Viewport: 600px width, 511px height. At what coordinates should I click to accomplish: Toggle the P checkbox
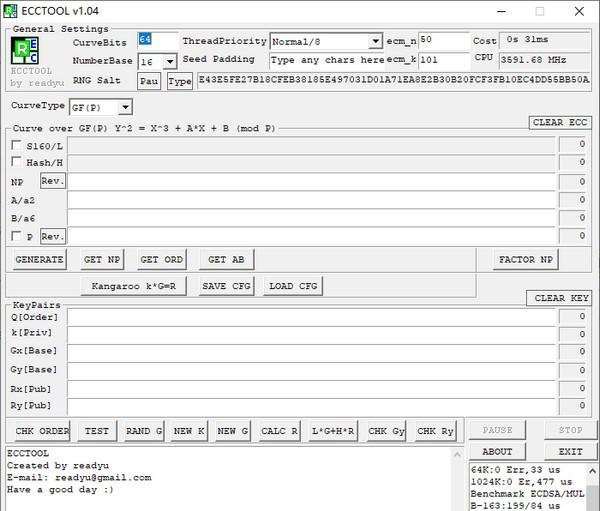16,236
